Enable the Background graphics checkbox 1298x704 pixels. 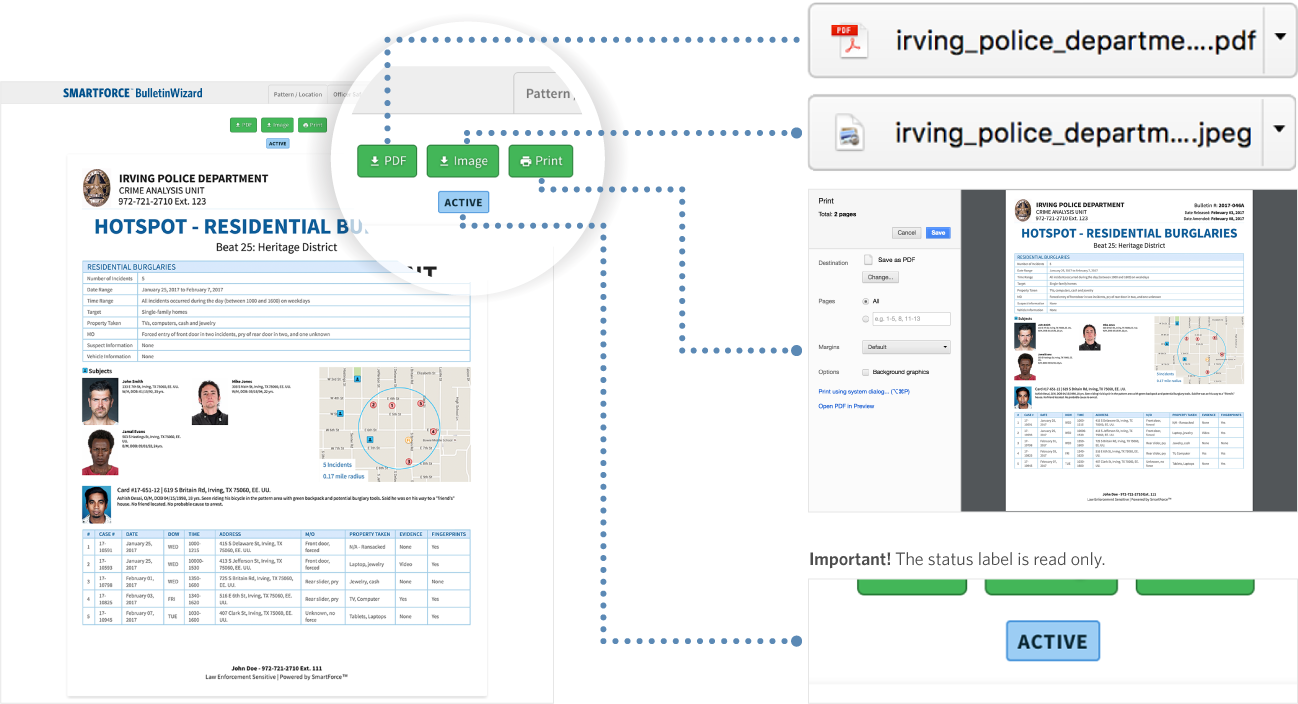click(865, 372)
